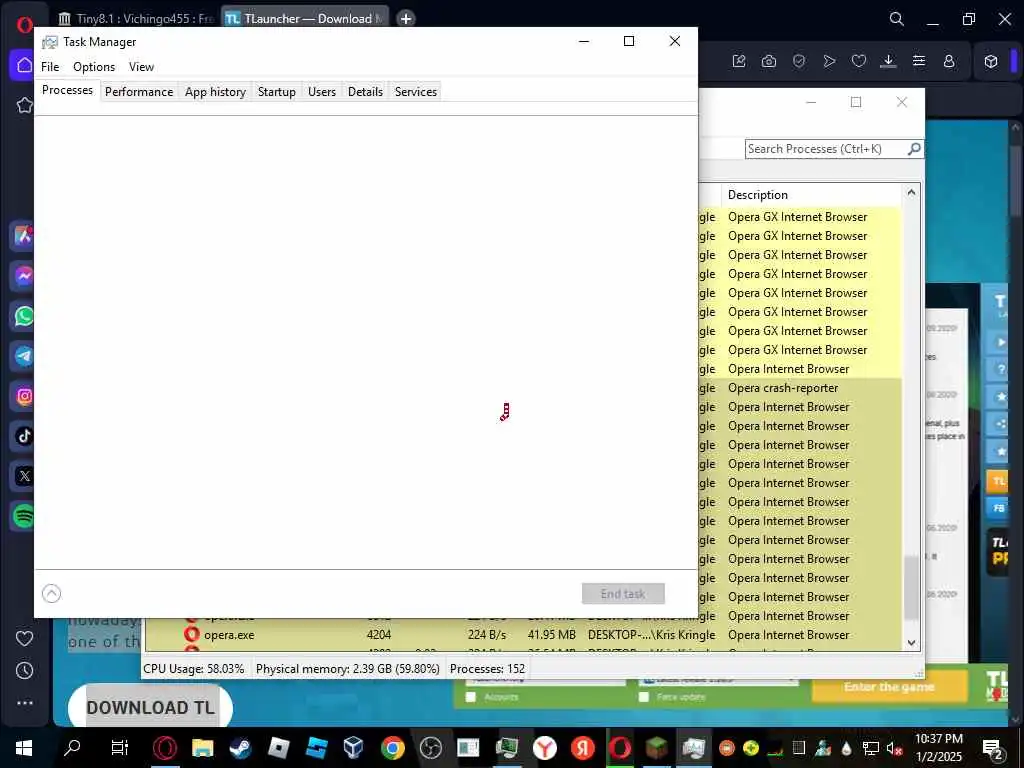Open Task View on the taskbar

[120, 748]
